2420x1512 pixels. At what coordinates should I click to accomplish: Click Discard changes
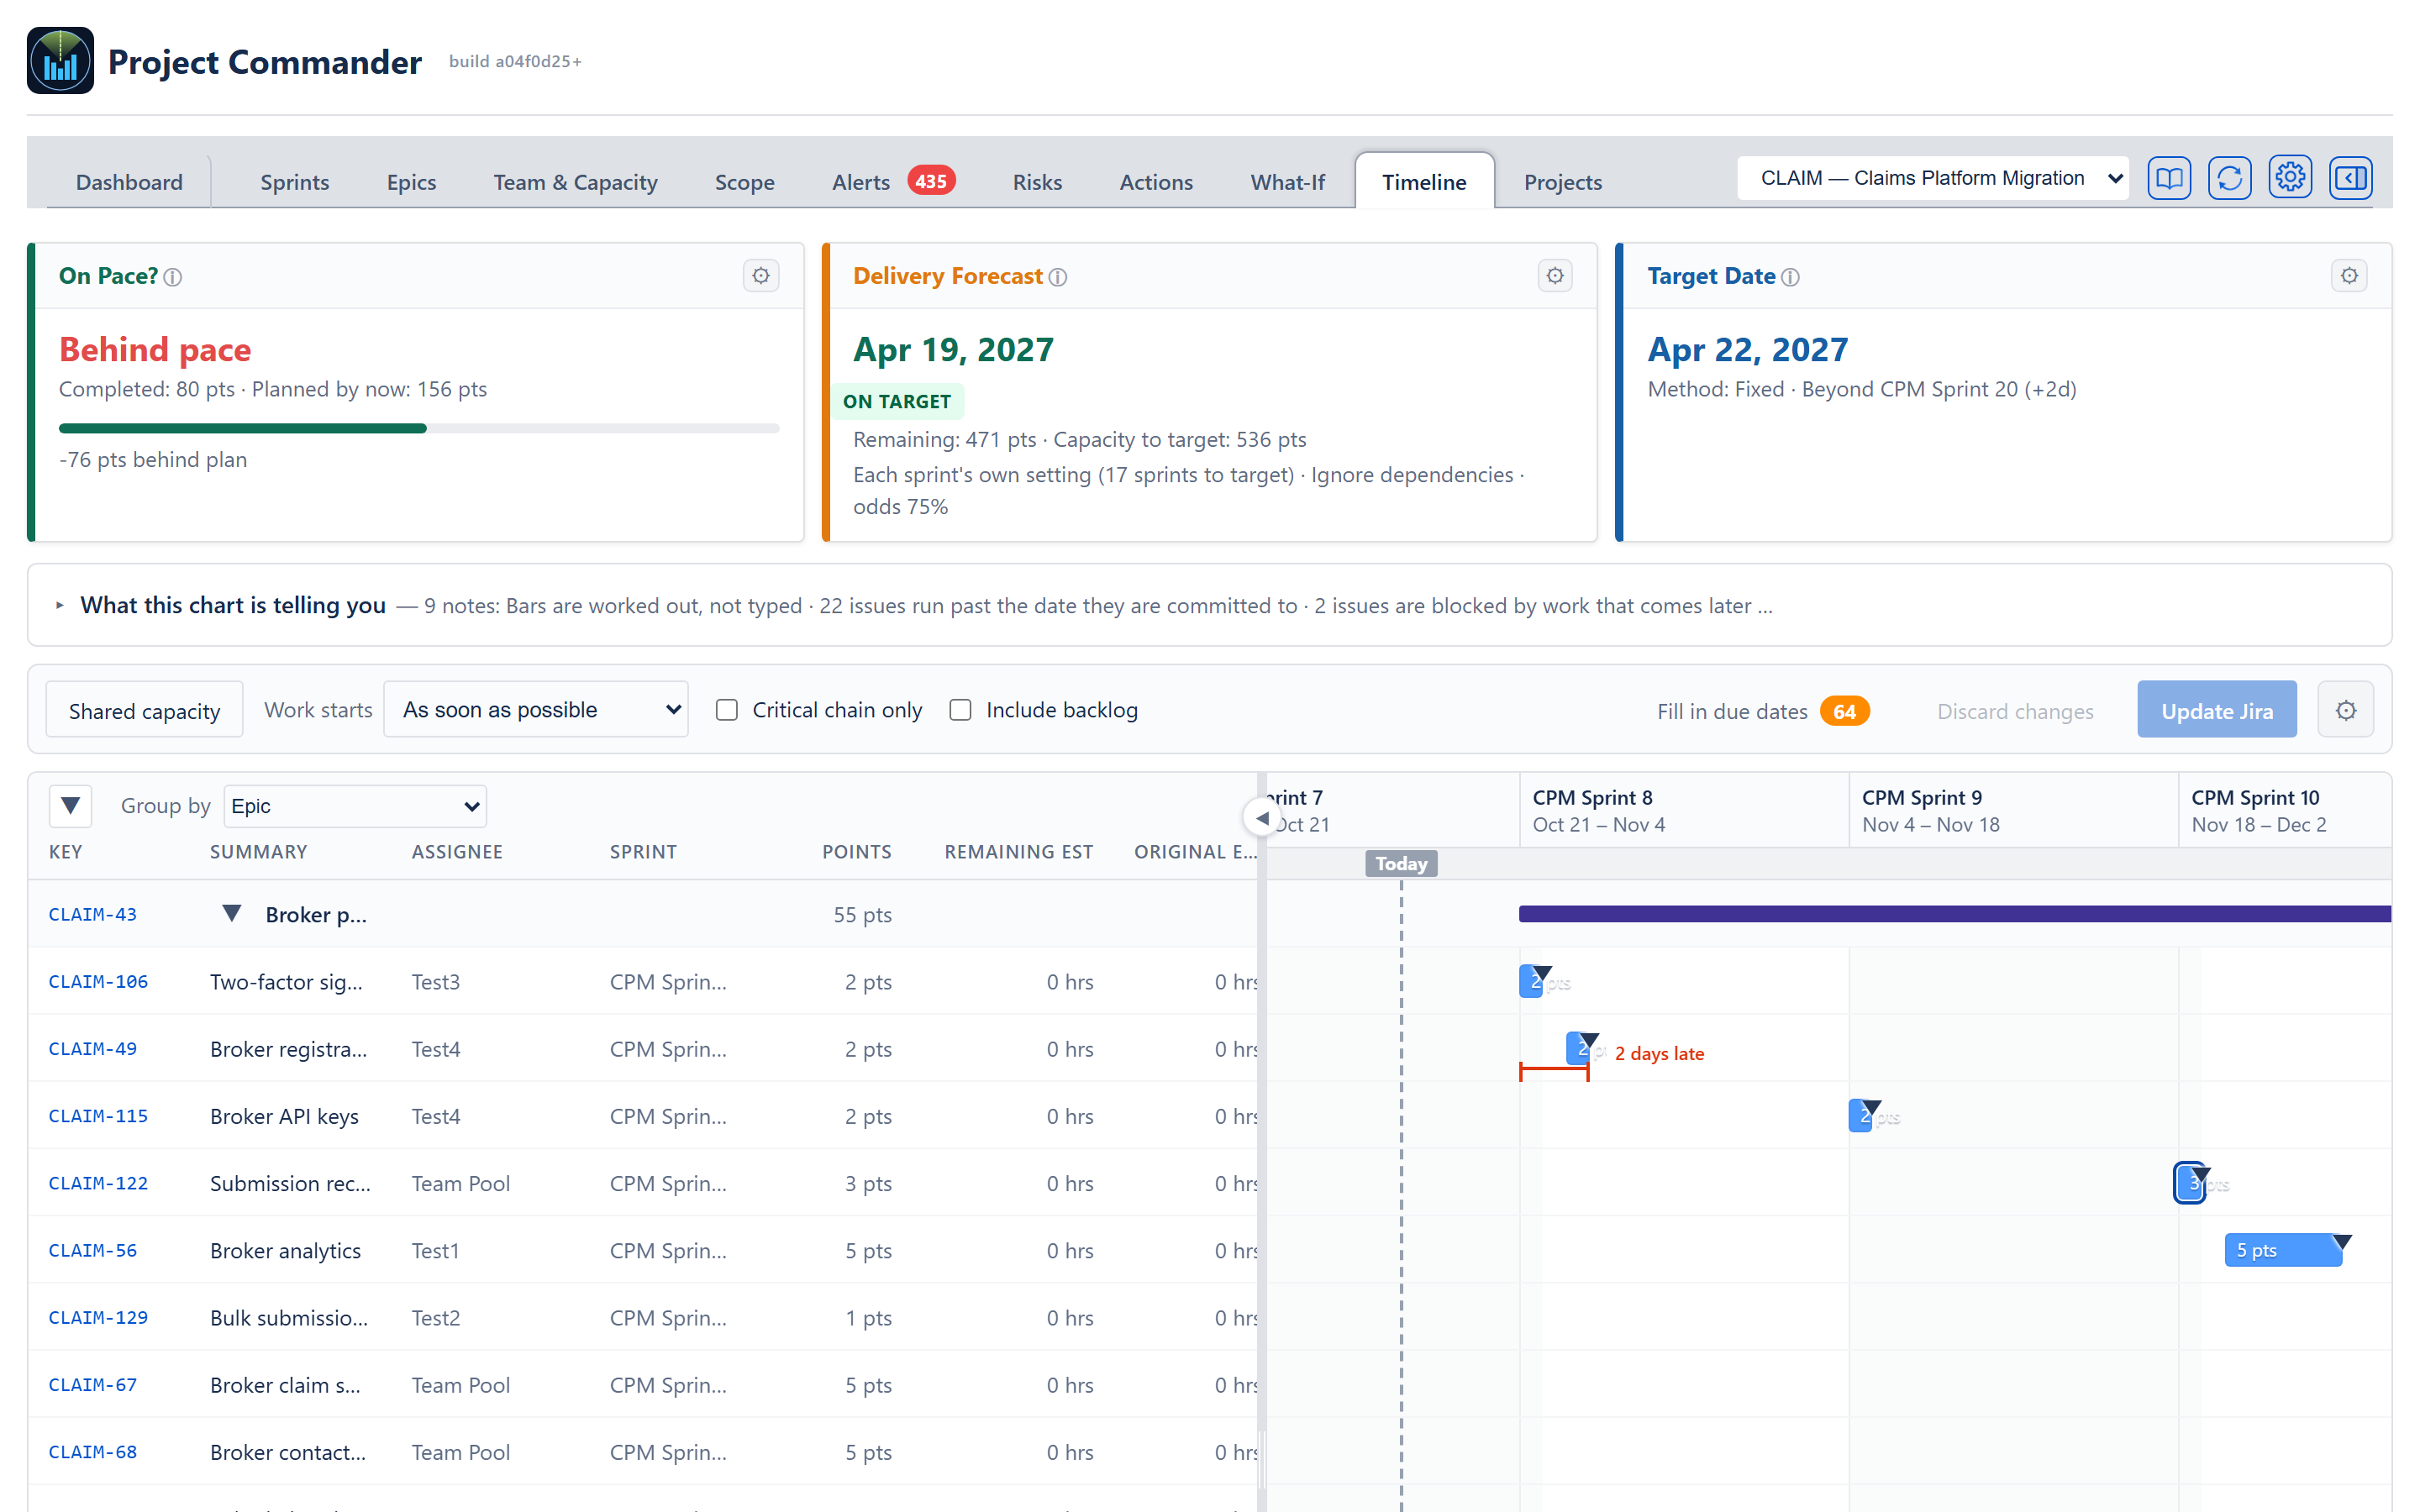(2014, 711)
